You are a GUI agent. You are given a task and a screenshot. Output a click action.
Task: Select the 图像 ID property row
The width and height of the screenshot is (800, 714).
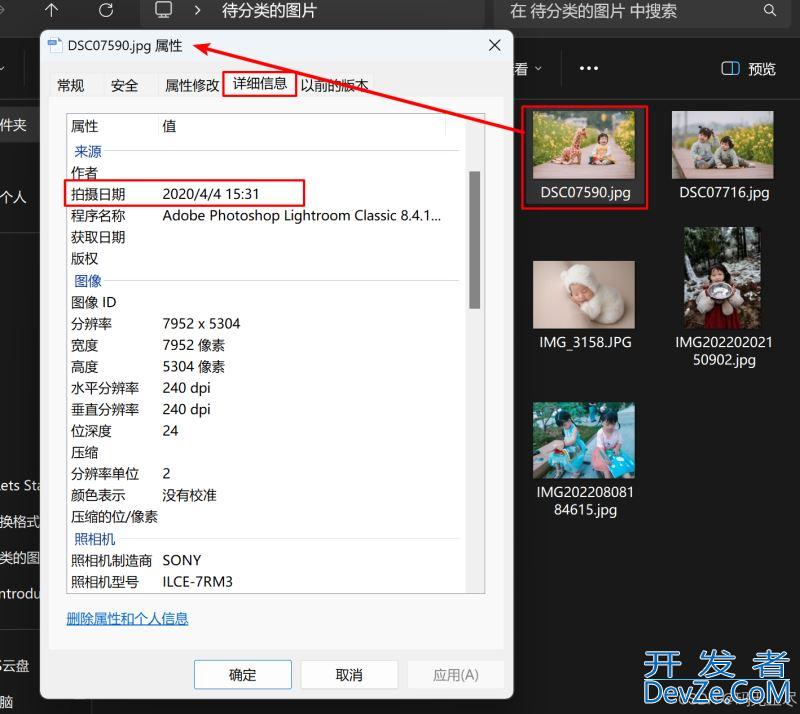(x=265, y=302)
